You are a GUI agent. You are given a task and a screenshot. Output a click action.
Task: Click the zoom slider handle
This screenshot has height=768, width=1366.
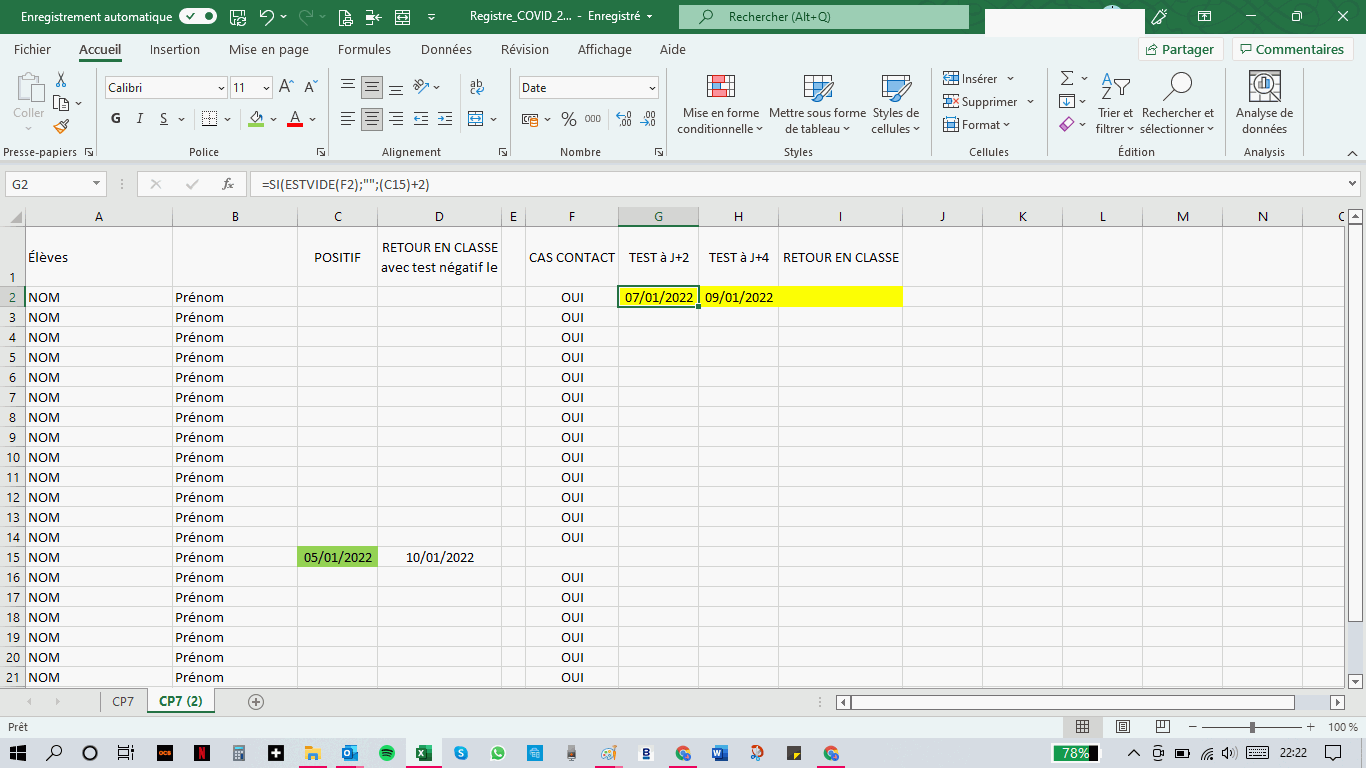1252,727
